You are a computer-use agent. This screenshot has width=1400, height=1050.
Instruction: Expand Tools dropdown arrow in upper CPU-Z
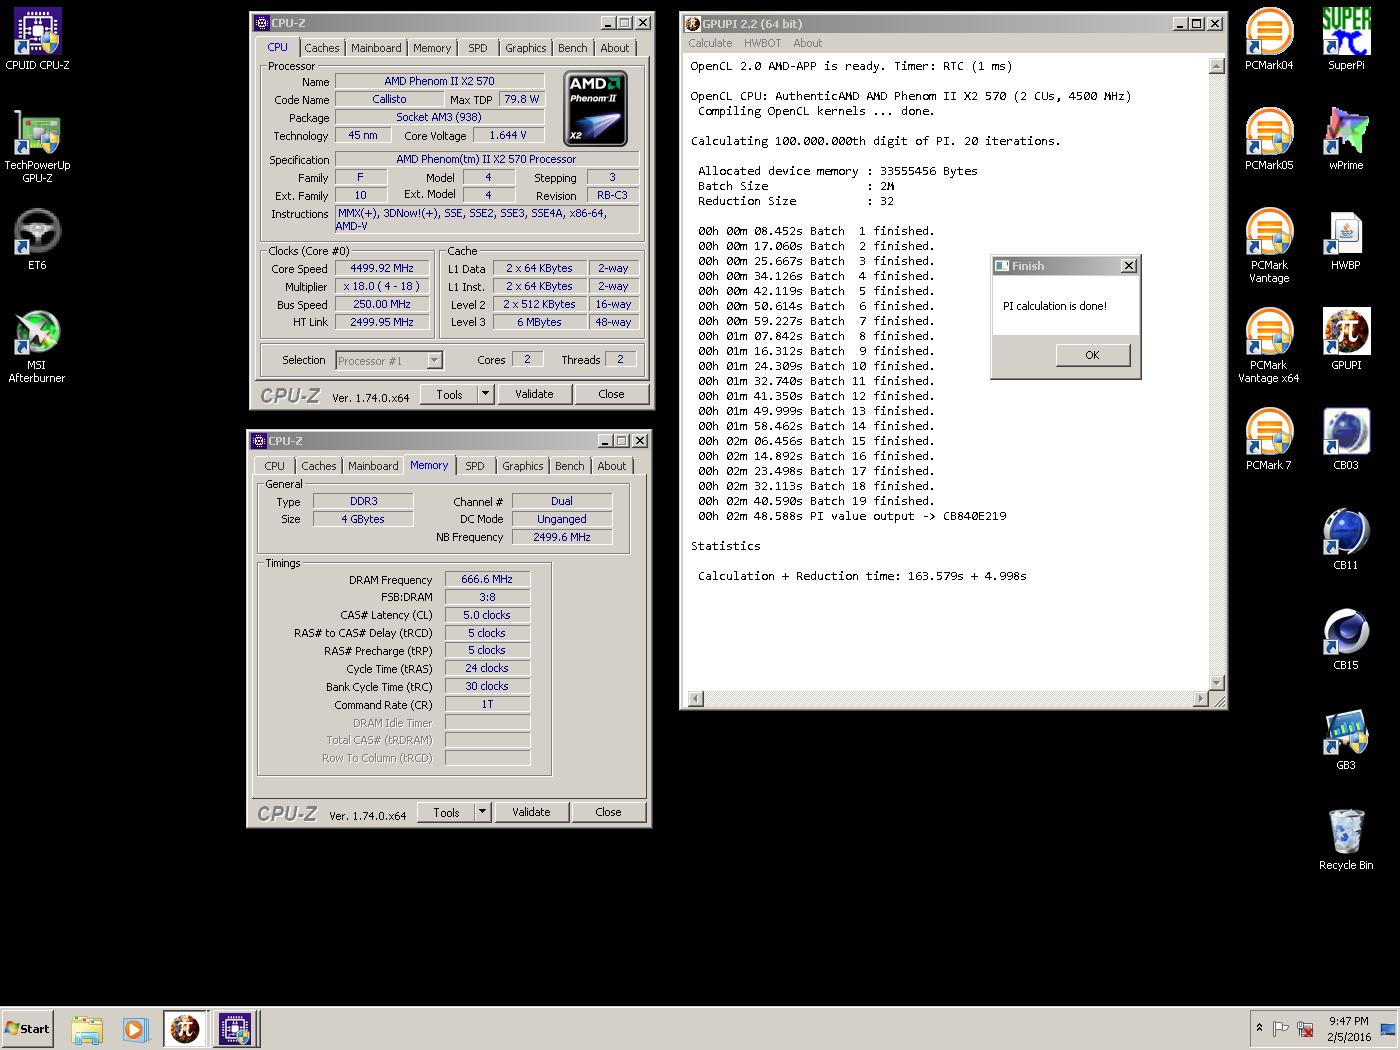(486, 394)
